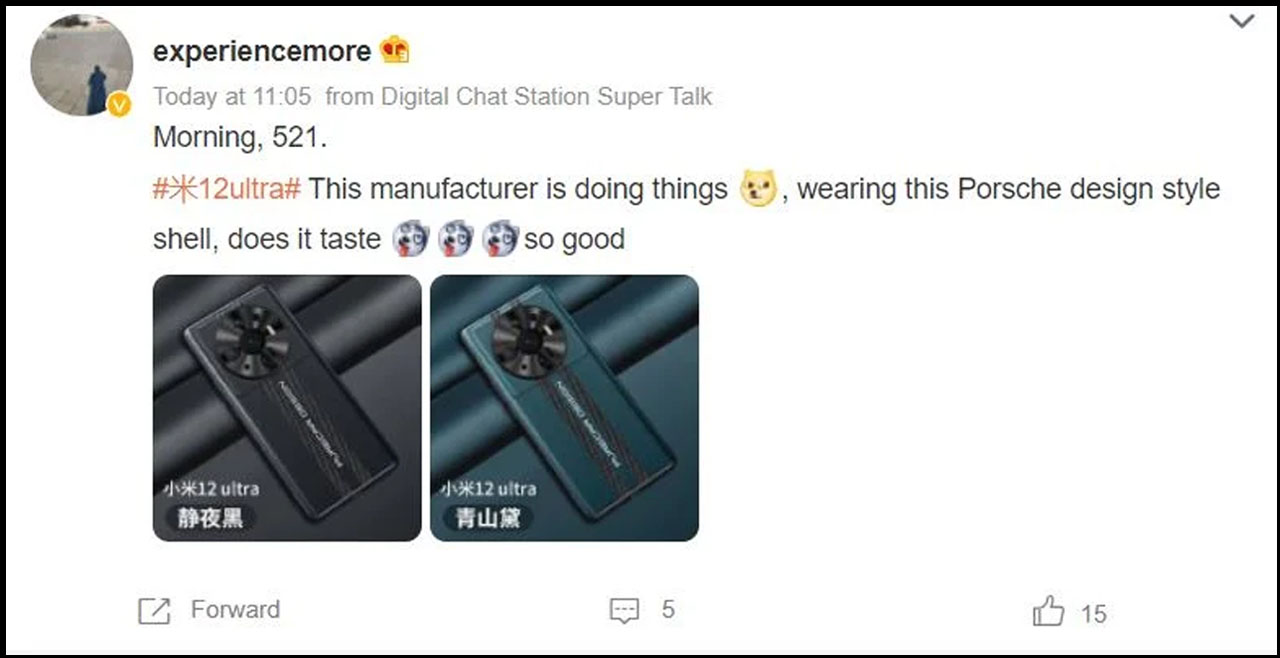Image resolution: width=1280 pixels, height=658 pixels.
Task: Click the Forward text label
Action: click(235, 610)
